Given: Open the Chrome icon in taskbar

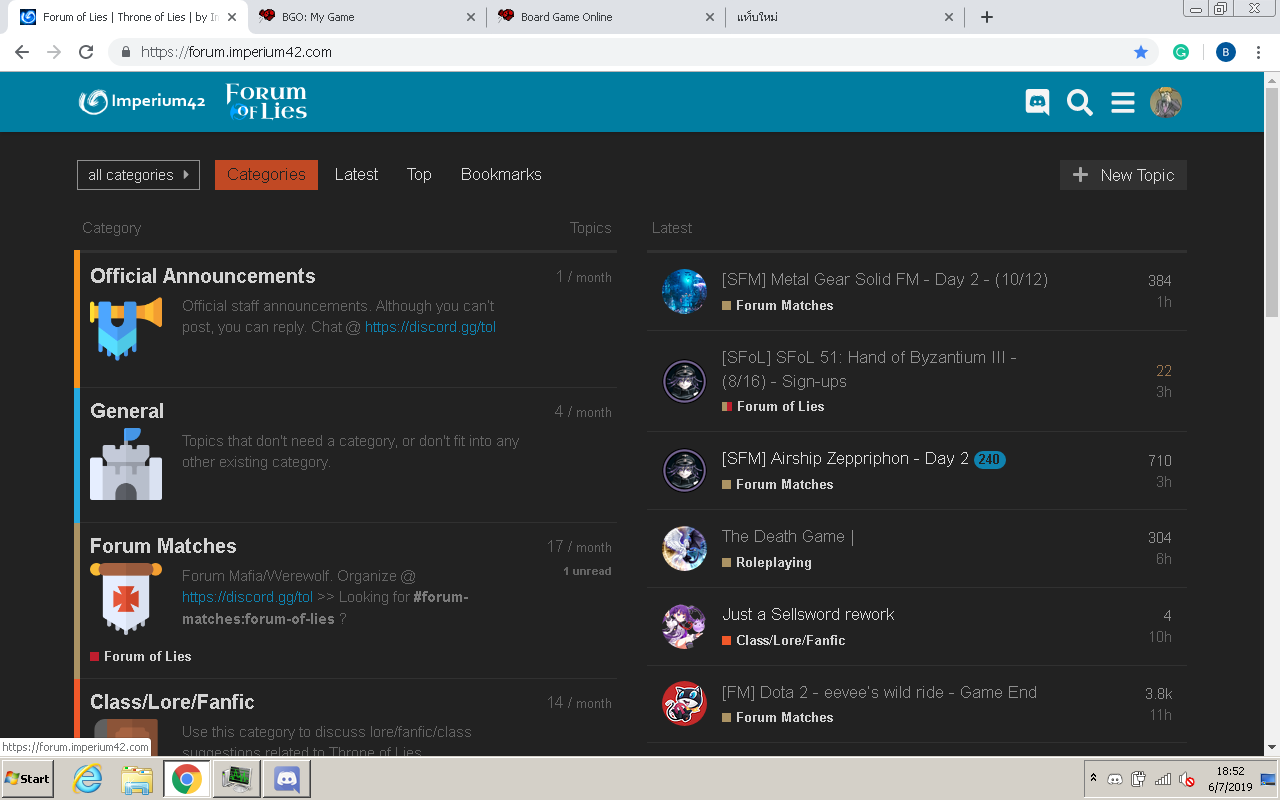Looking at the screenshot, I should [x=187, y=778].
